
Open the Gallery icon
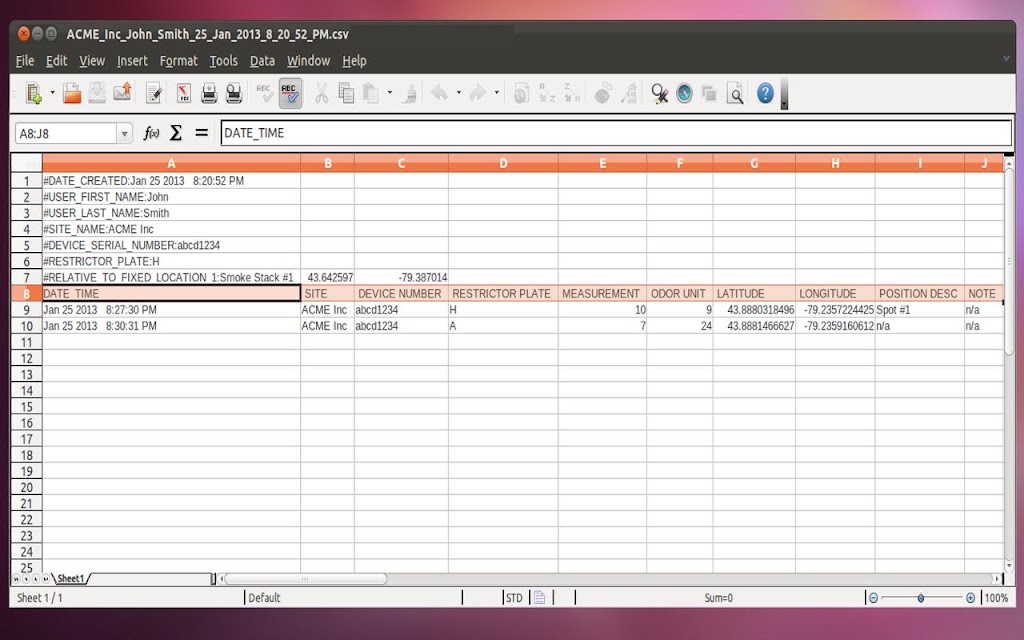[x=709, y=93]
